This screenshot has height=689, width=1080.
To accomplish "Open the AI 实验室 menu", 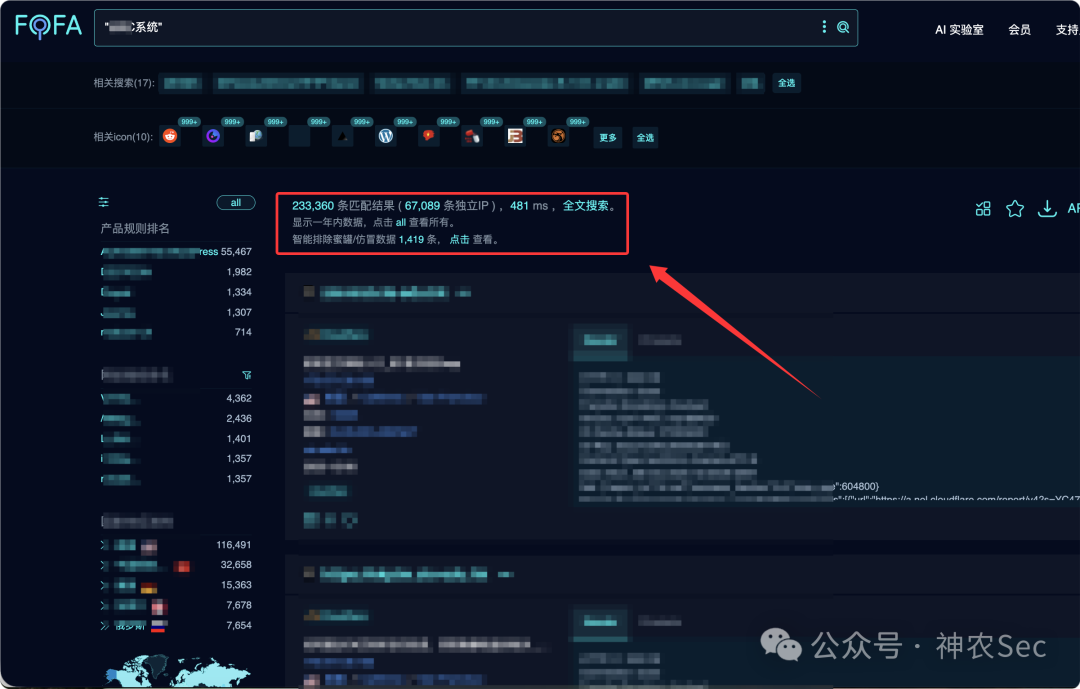I will coord(959,29).
